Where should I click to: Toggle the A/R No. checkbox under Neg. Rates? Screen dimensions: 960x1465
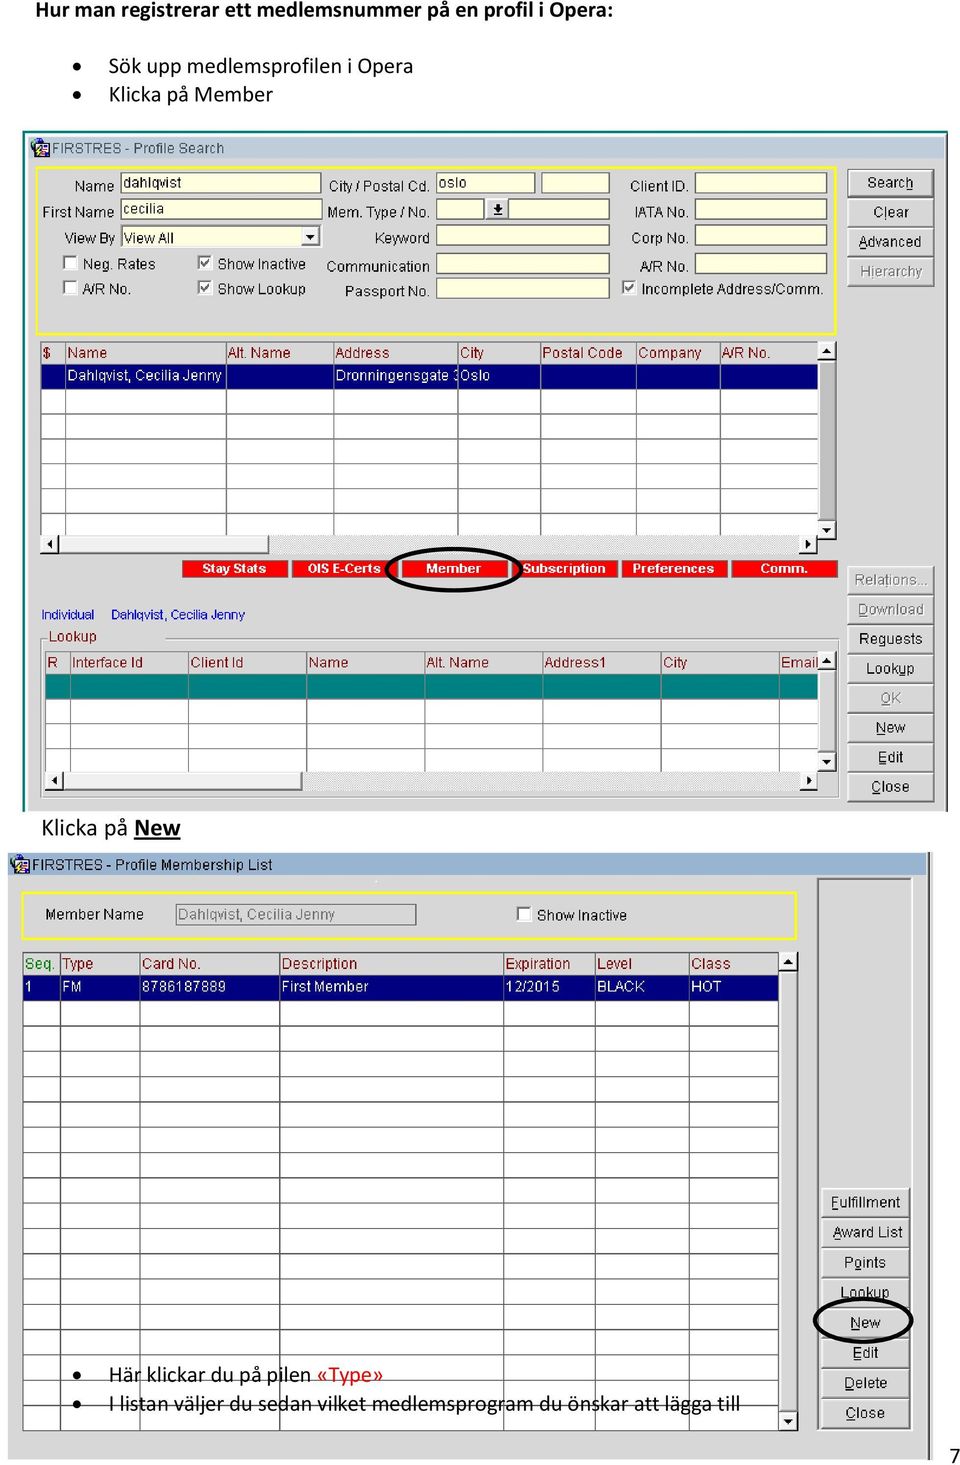tap(70, 288)
